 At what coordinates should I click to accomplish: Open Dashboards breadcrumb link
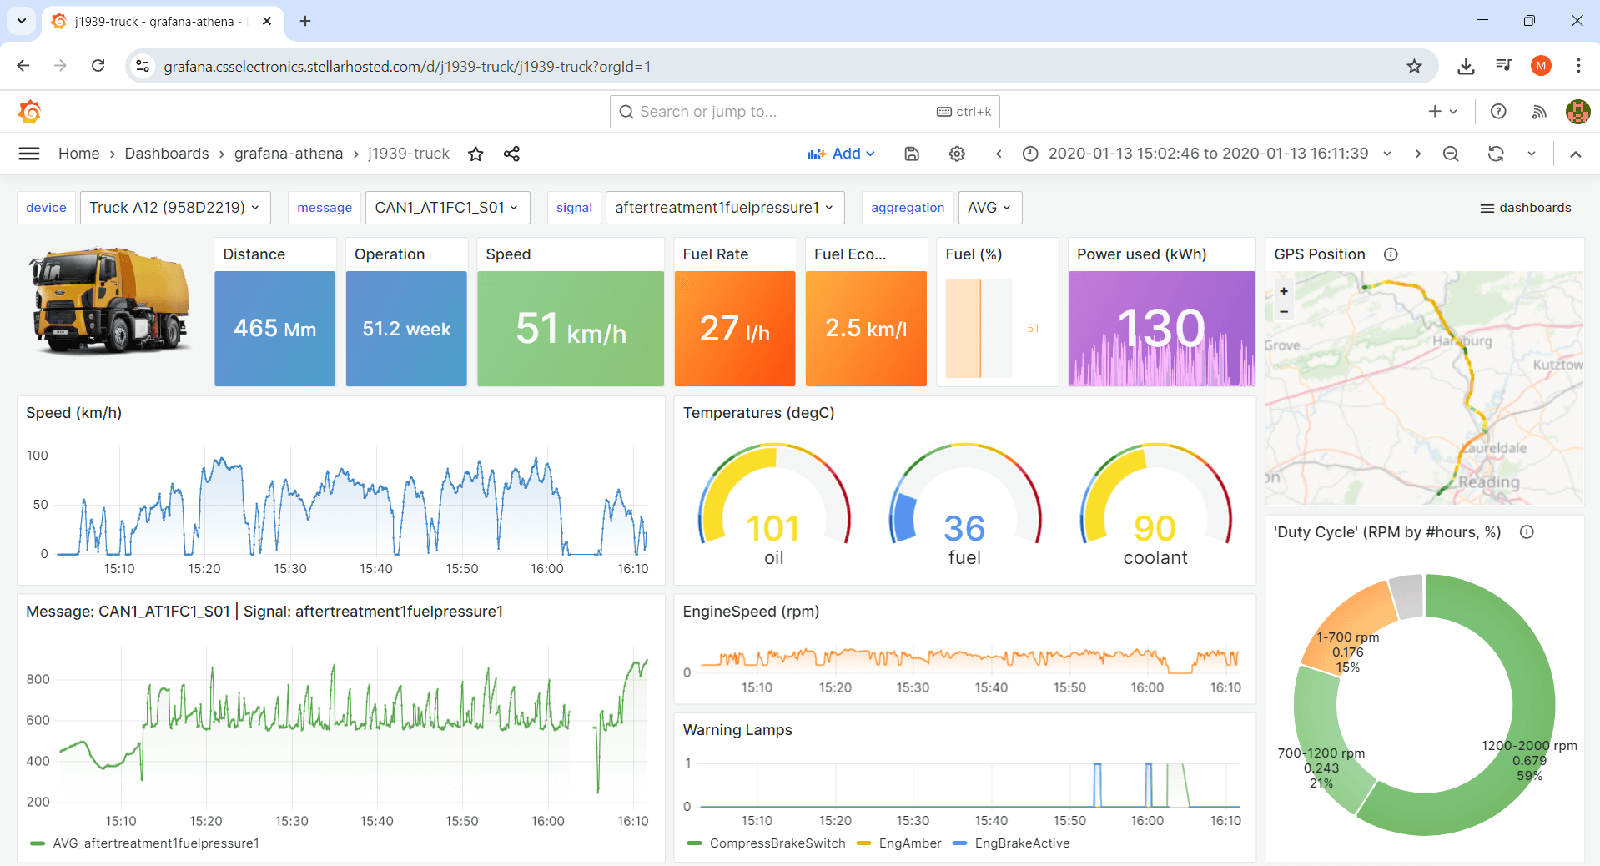167,154
